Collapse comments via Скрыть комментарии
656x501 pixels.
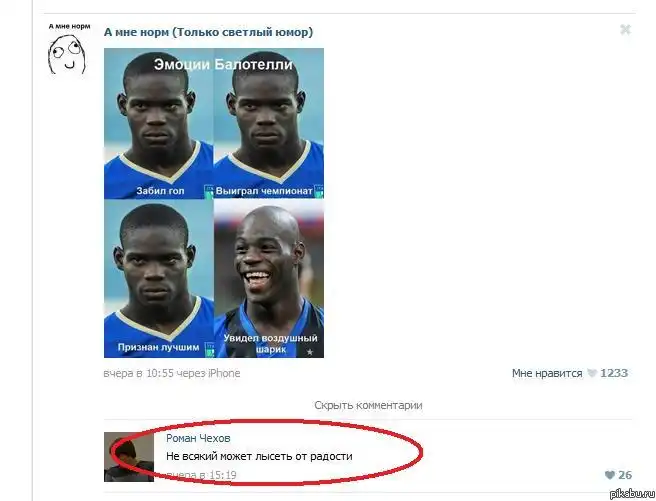coord(368,405)
